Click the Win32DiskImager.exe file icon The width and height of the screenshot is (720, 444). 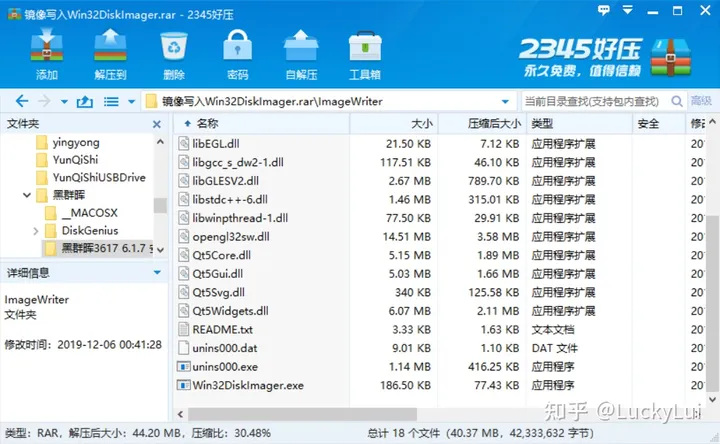(x=184, y=385)
